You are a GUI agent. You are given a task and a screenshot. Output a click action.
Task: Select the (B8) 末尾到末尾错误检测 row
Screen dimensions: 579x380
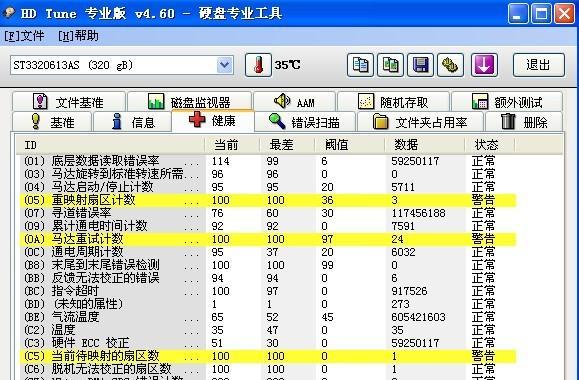(268, 265)
